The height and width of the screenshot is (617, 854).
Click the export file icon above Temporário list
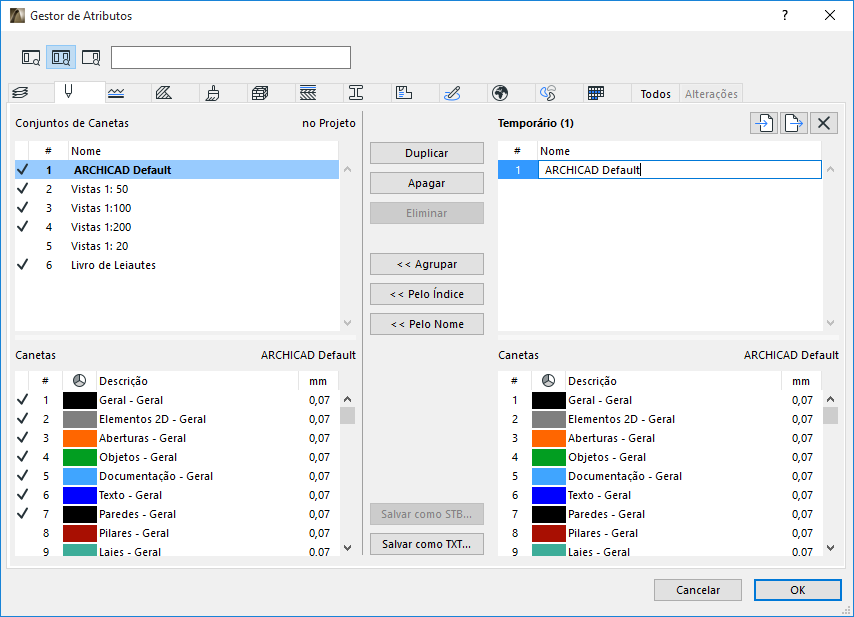click(794, 123)
